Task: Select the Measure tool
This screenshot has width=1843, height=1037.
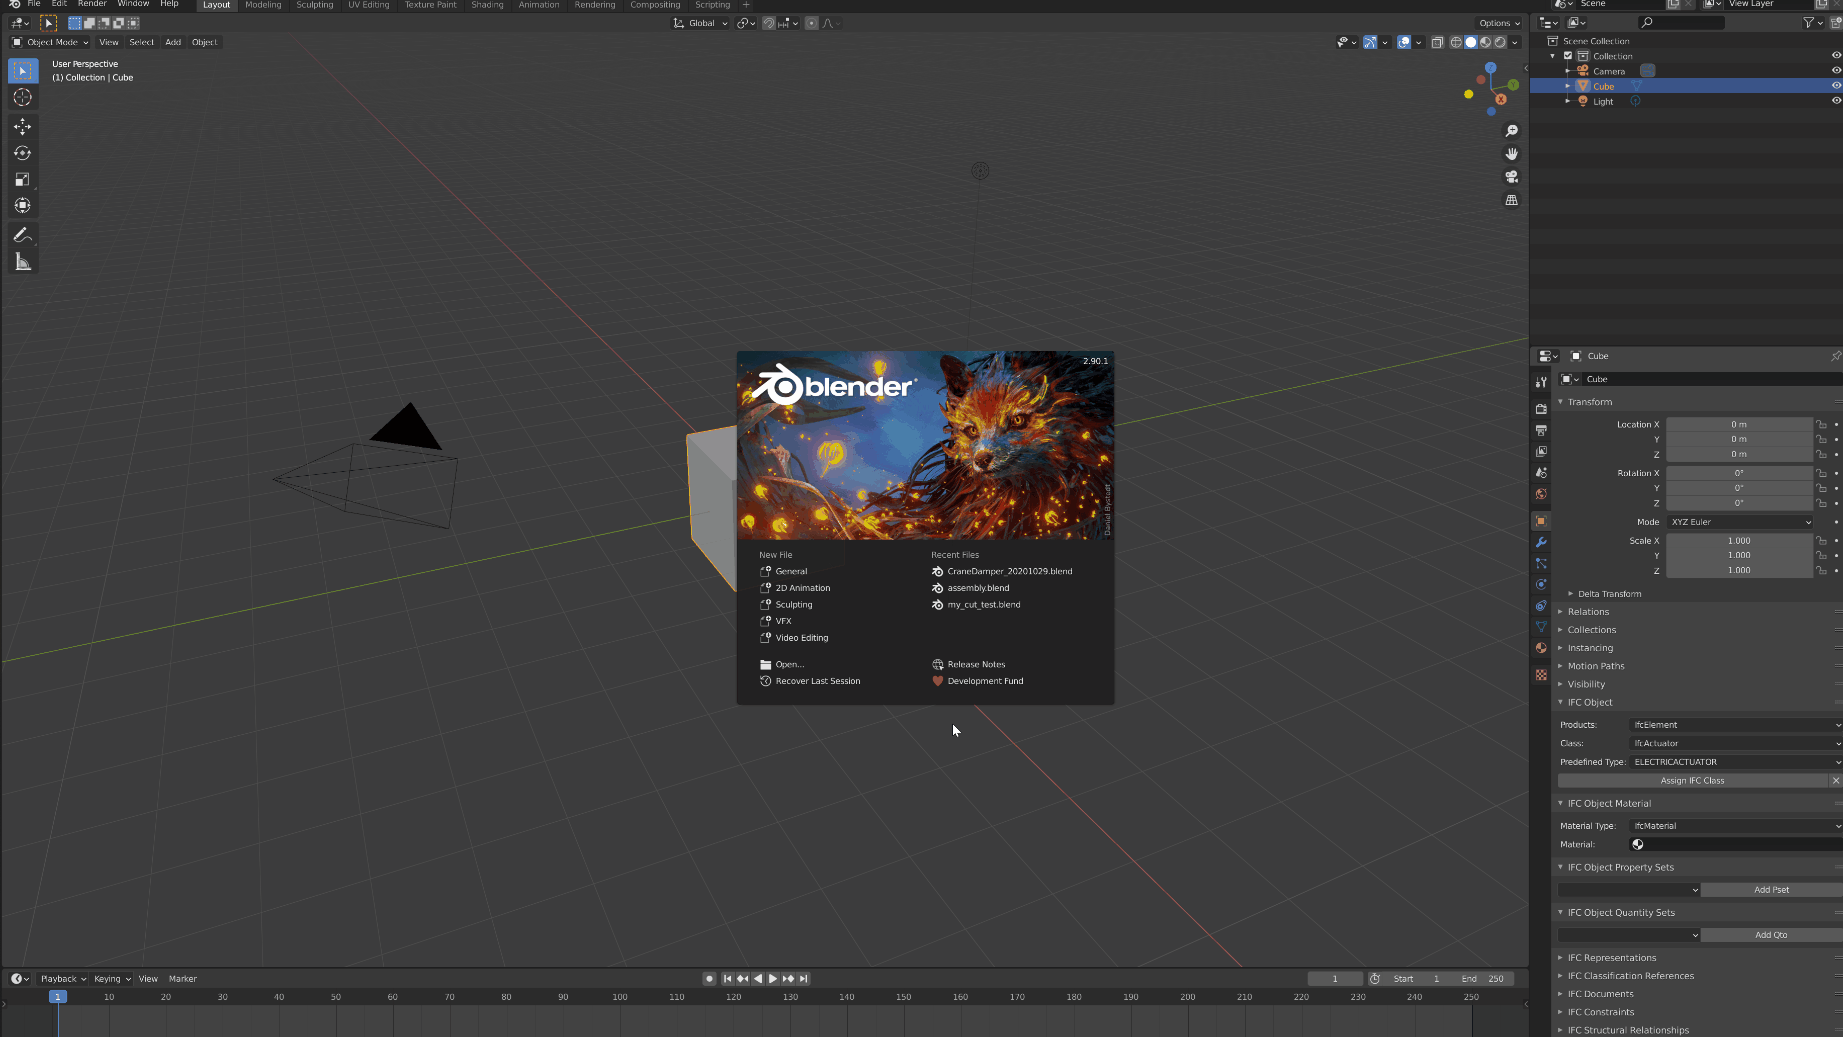Action: pyautogui.click(x=23, y=262)
